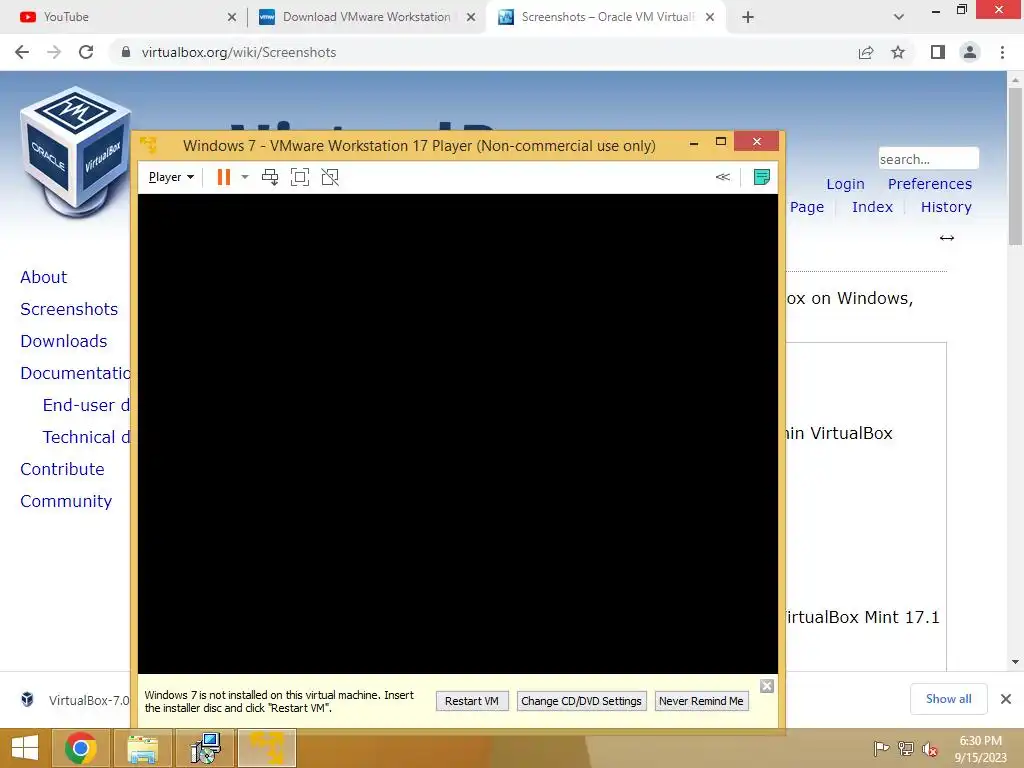Open the About sidebar link
Screen dimensions: 1024x768
pos(43,277)
